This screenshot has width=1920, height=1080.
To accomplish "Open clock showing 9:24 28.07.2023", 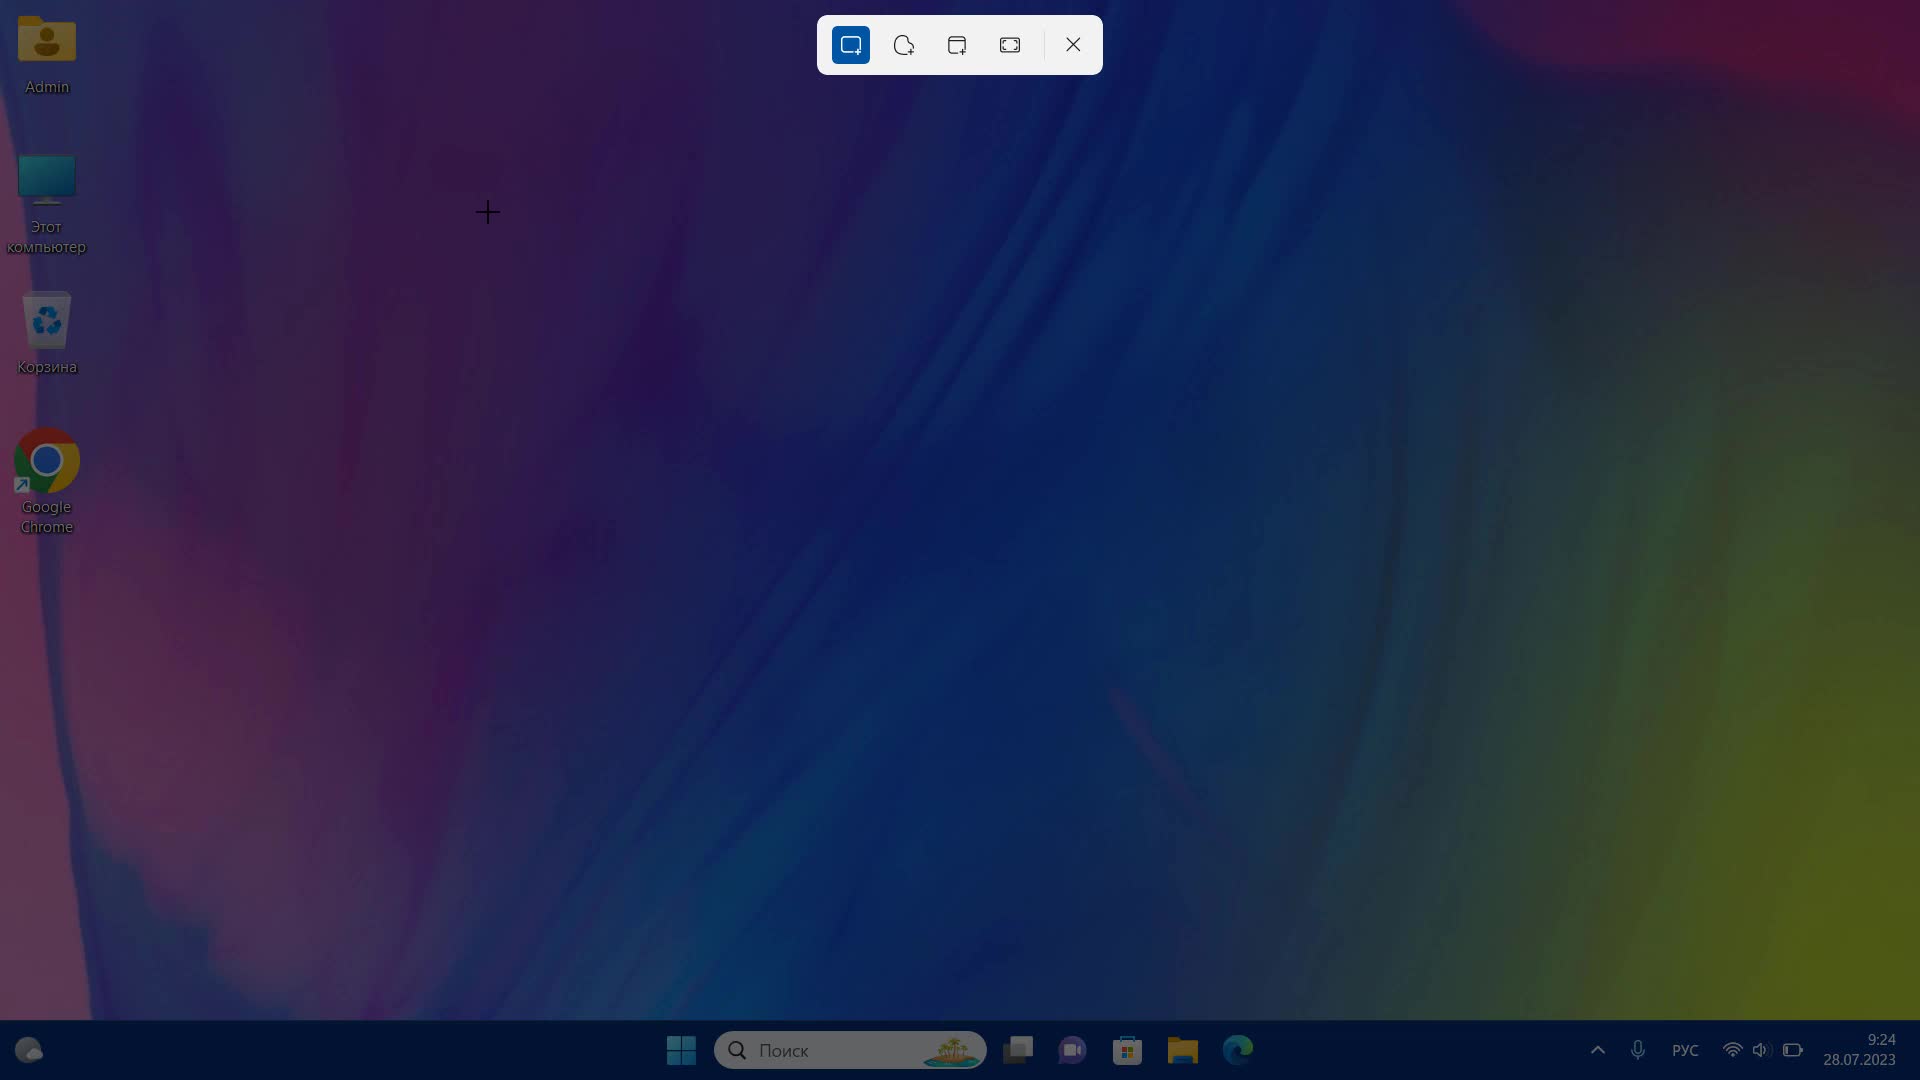I will pyautogui.click(x=1859, y=1050).
